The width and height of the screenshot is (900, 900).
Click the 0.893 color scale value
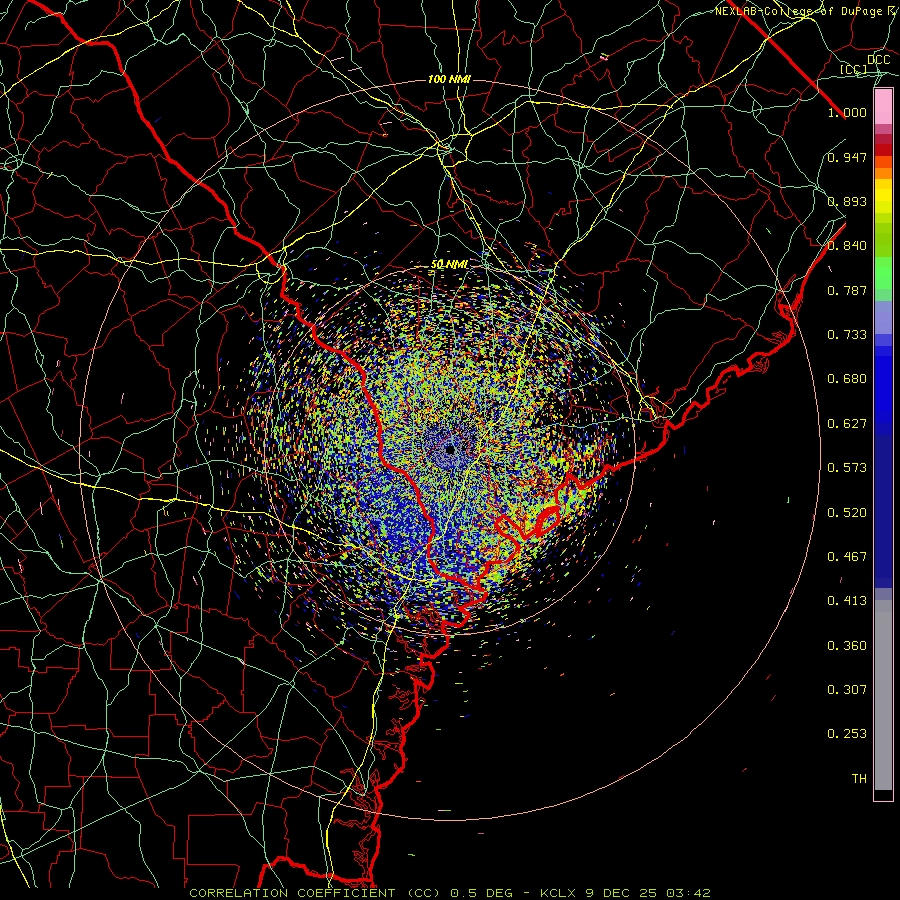point(847,201)
